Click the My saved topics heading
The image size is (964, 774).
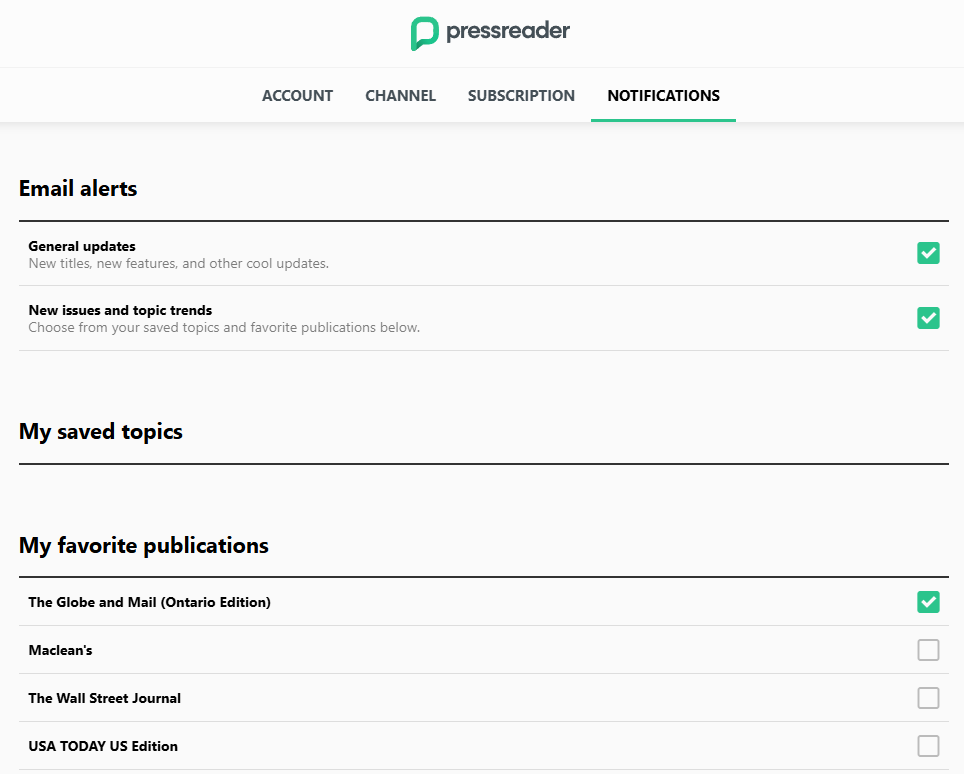tap(100, 432)
